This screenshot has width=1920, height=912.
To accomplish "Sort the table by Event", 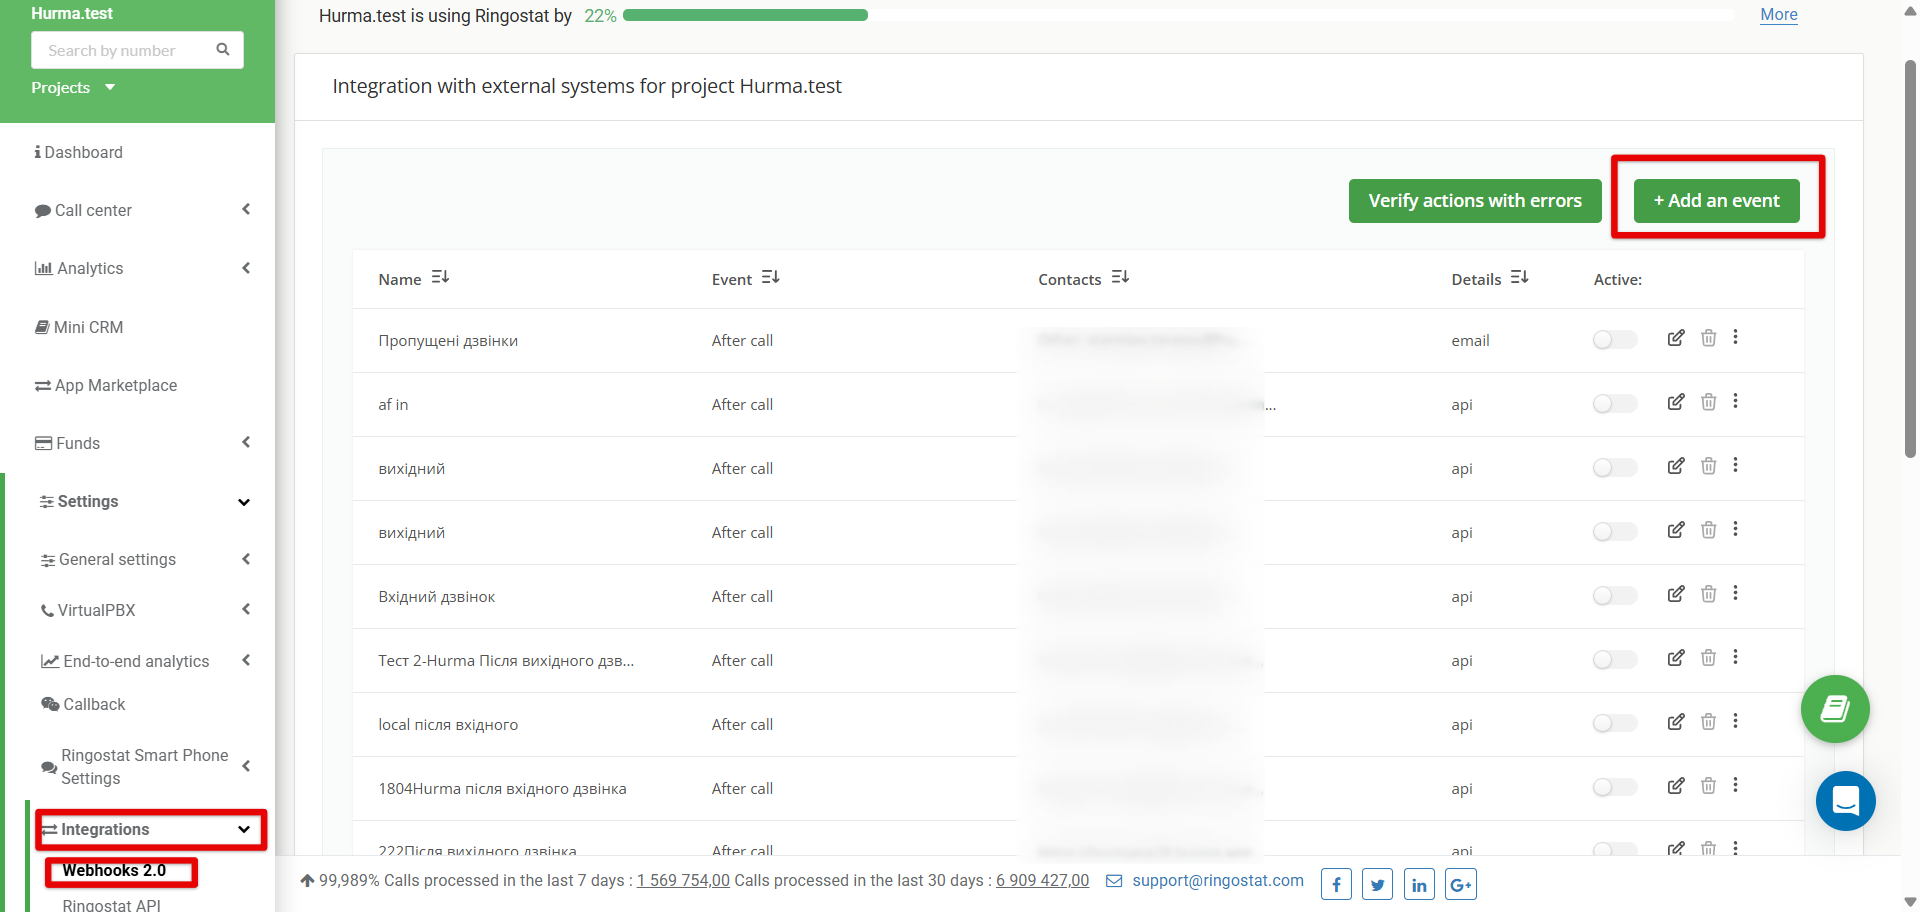I will (x=770, y=277).
